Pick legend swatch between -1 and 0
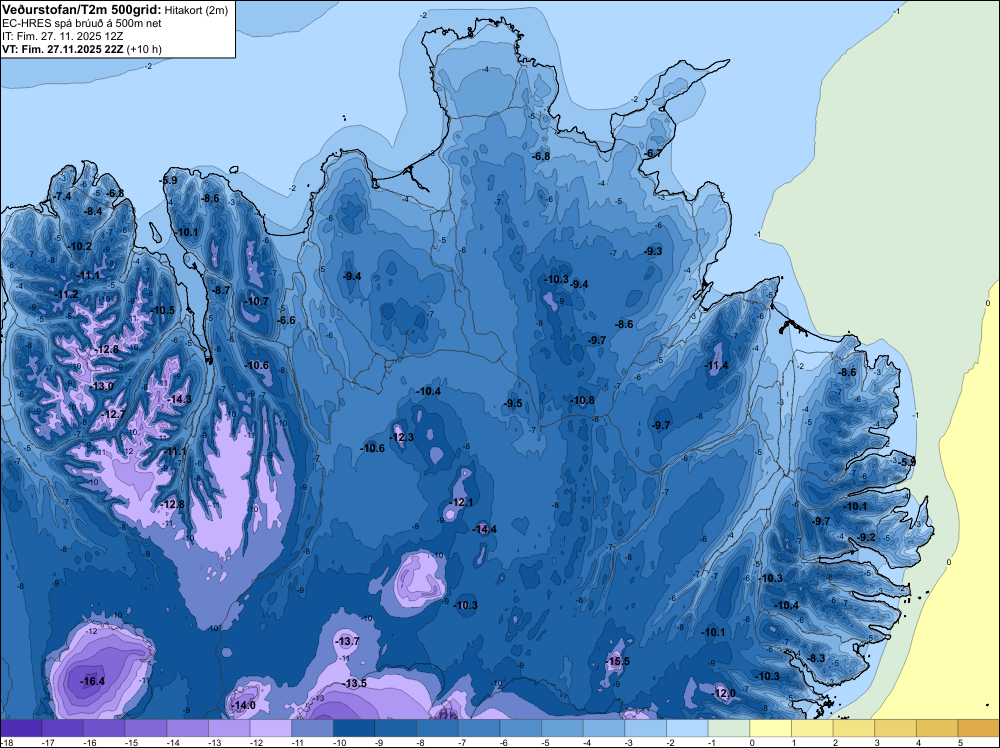Screen dimensions: 1000x748 click(x=729, y=728)
